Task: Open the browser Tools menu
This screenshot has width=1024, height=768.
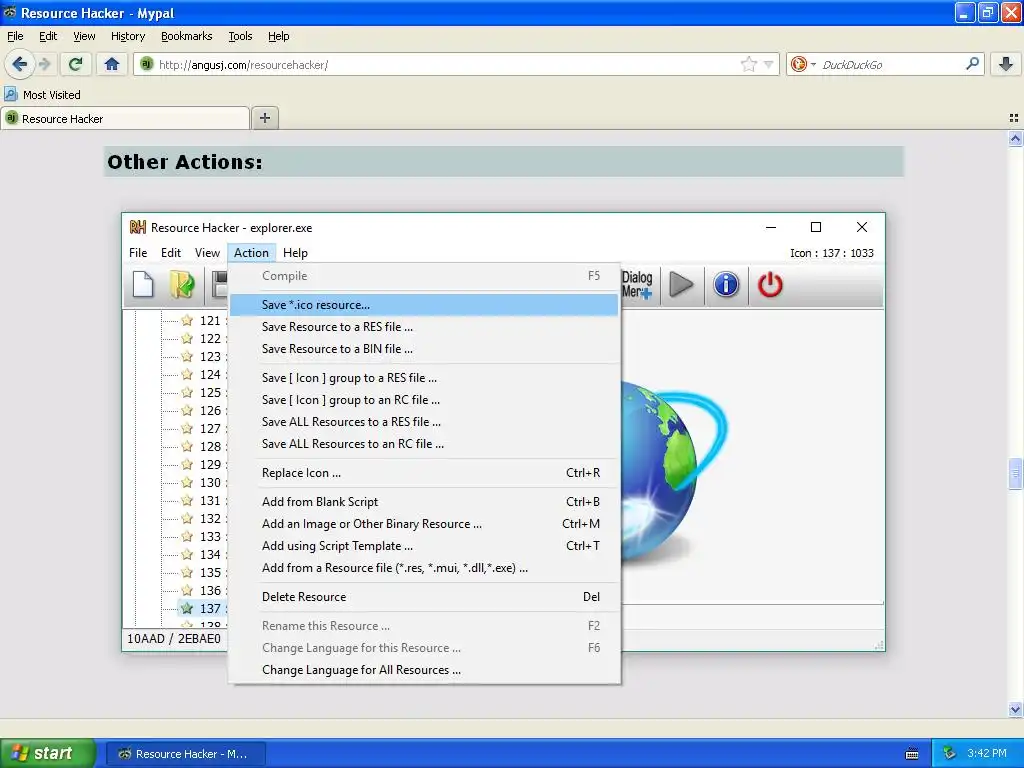Action: click(x=240, y=36)
